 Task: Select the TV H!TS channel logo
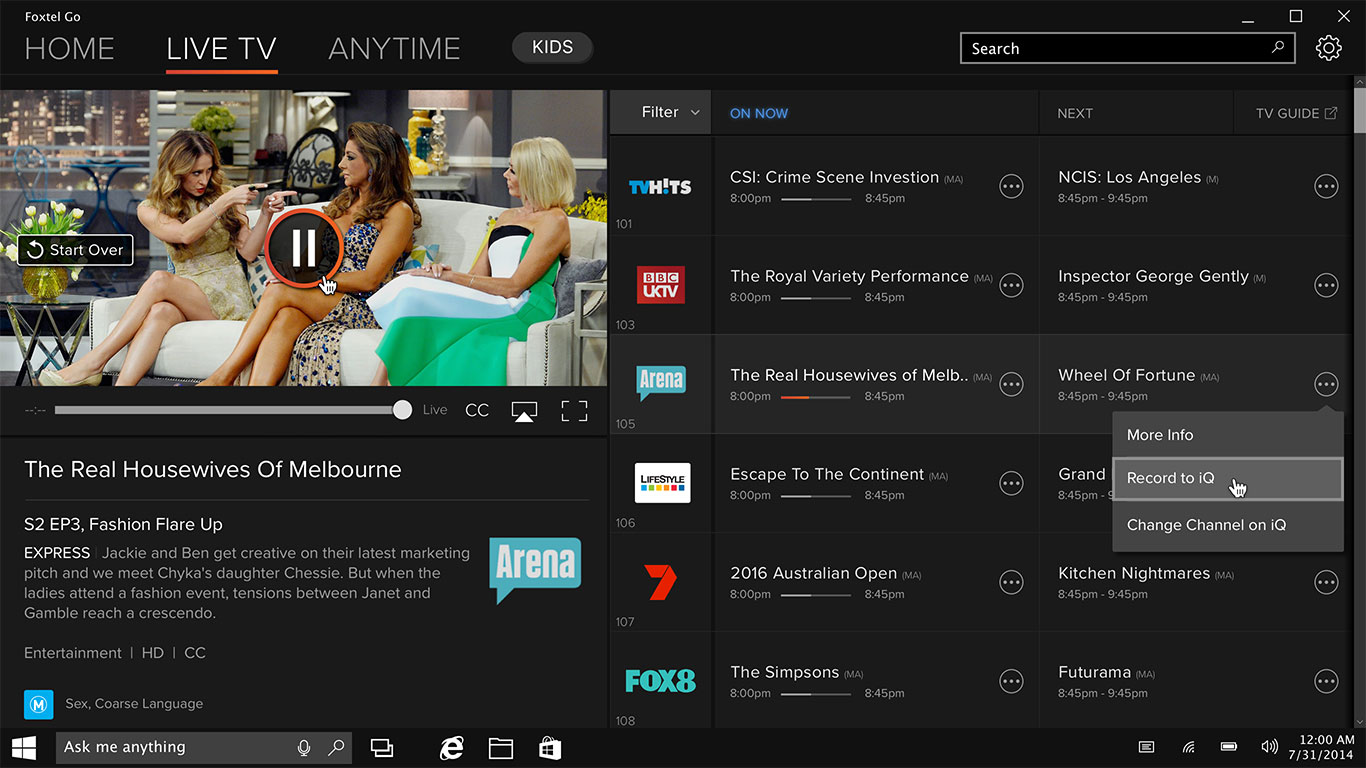click(660, 187)
